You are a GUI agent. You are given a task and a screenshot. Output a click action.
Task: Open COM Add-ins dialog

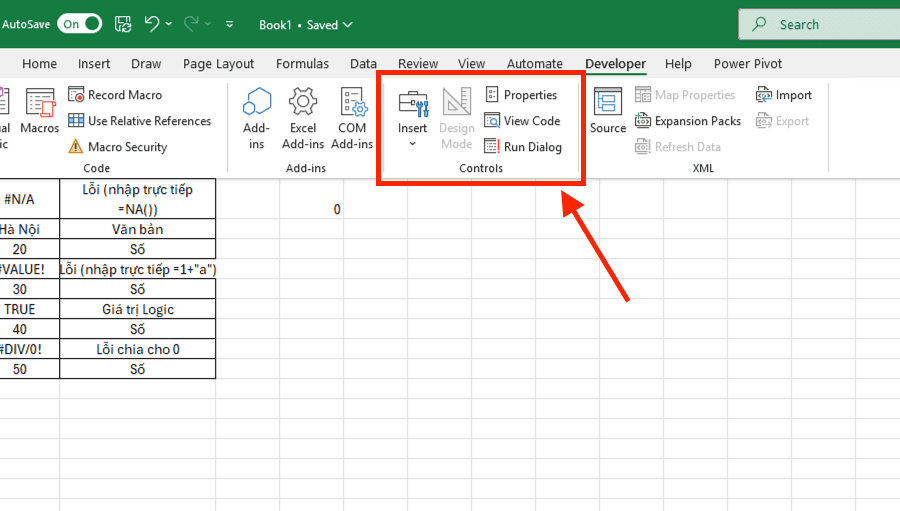pyautogui.click(x=352, y=117)
